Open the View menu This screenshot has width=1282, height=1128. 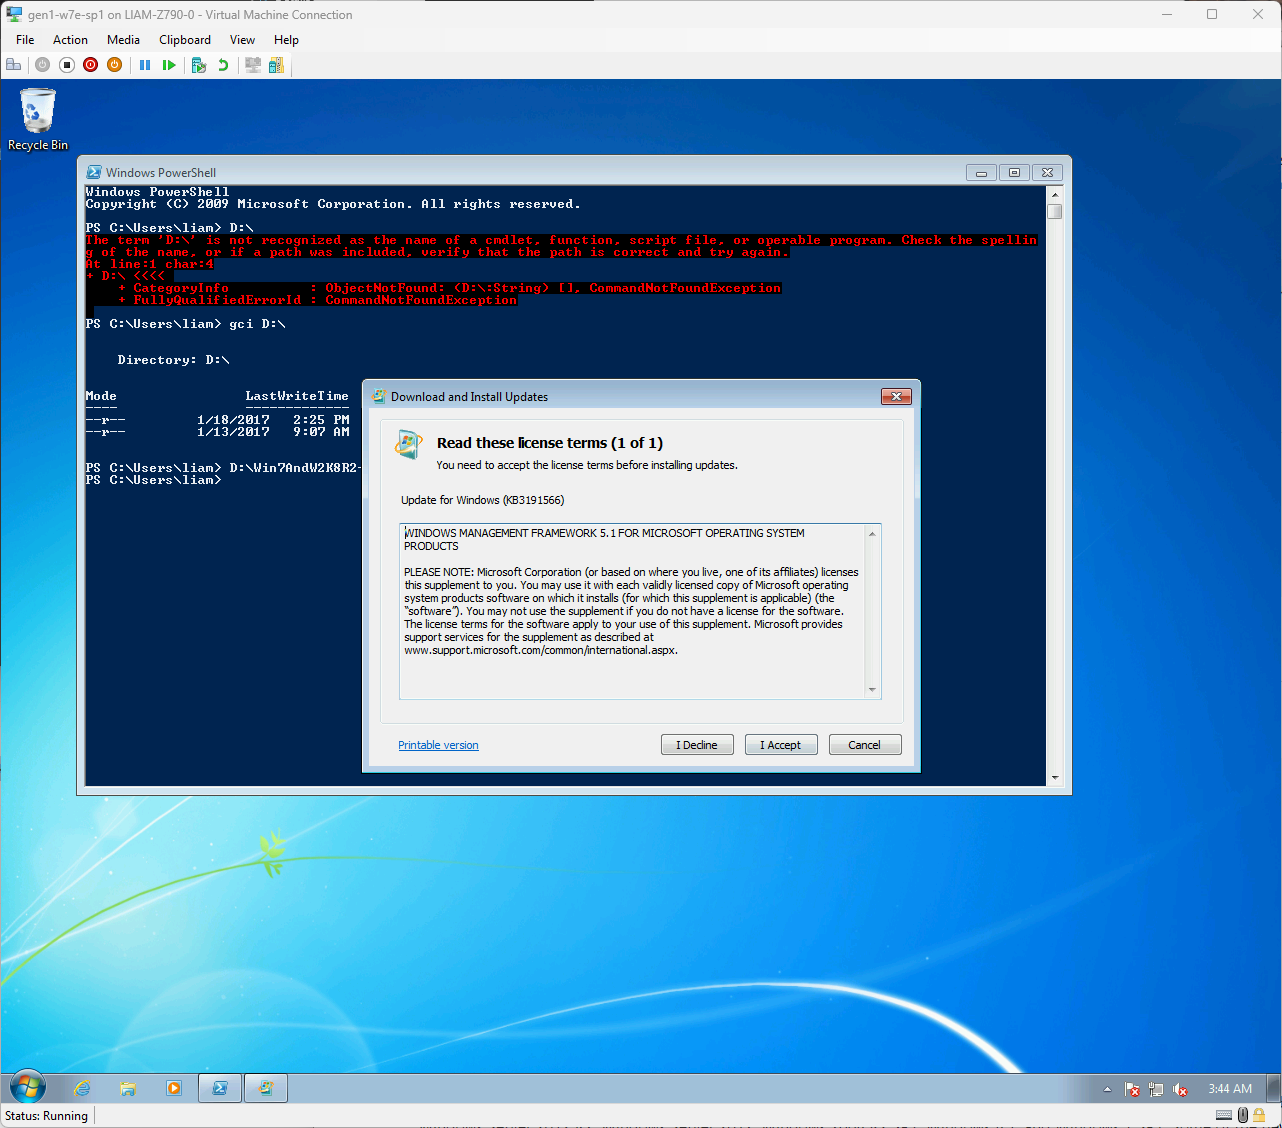(x=242, y=40)
